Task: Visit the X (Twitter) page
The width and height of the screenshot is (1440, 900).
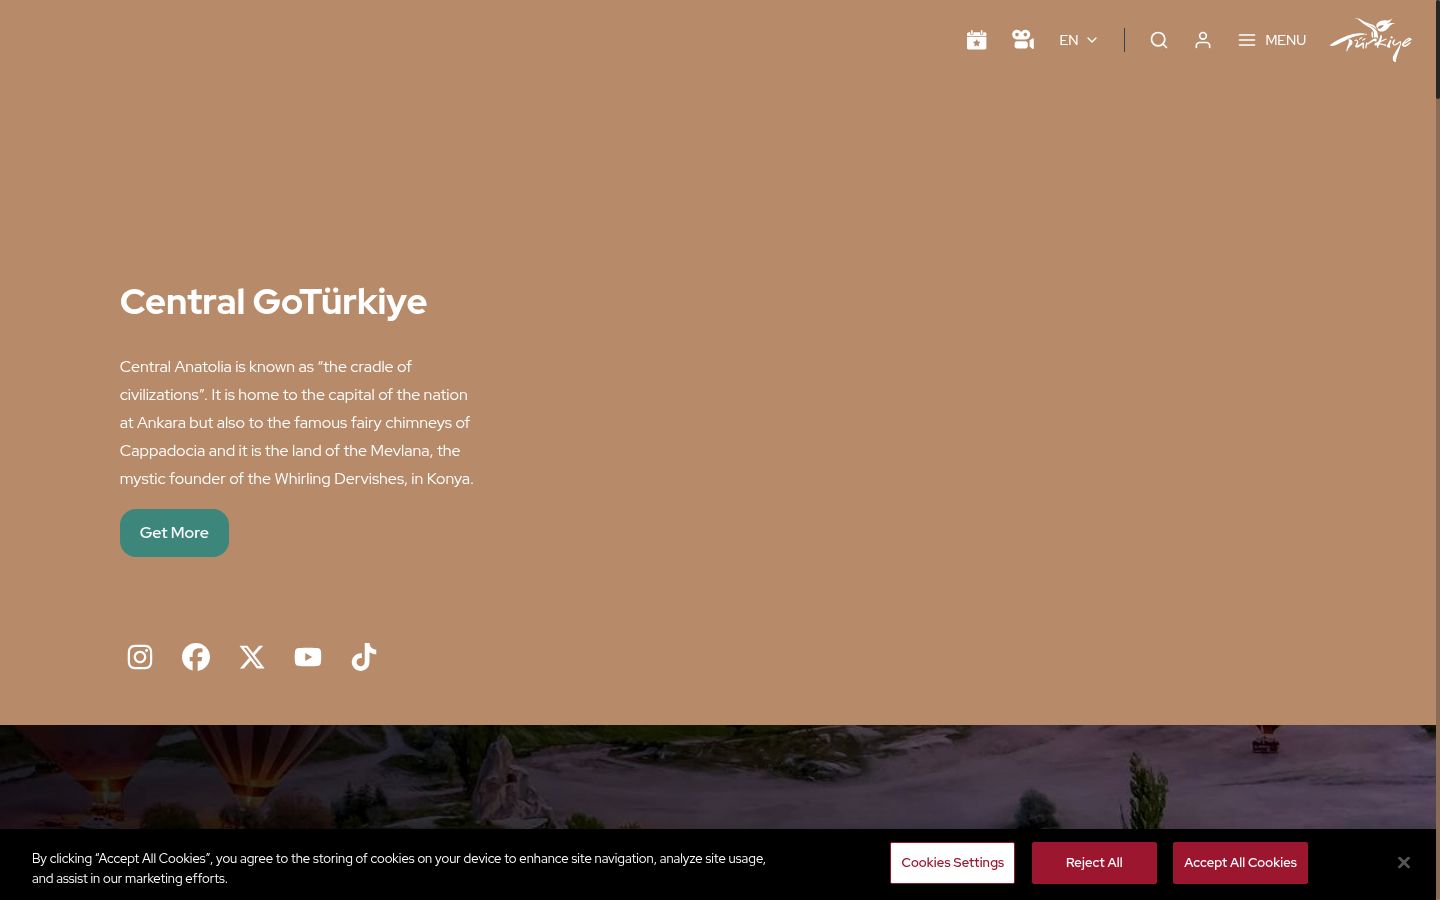Action: 252,657
